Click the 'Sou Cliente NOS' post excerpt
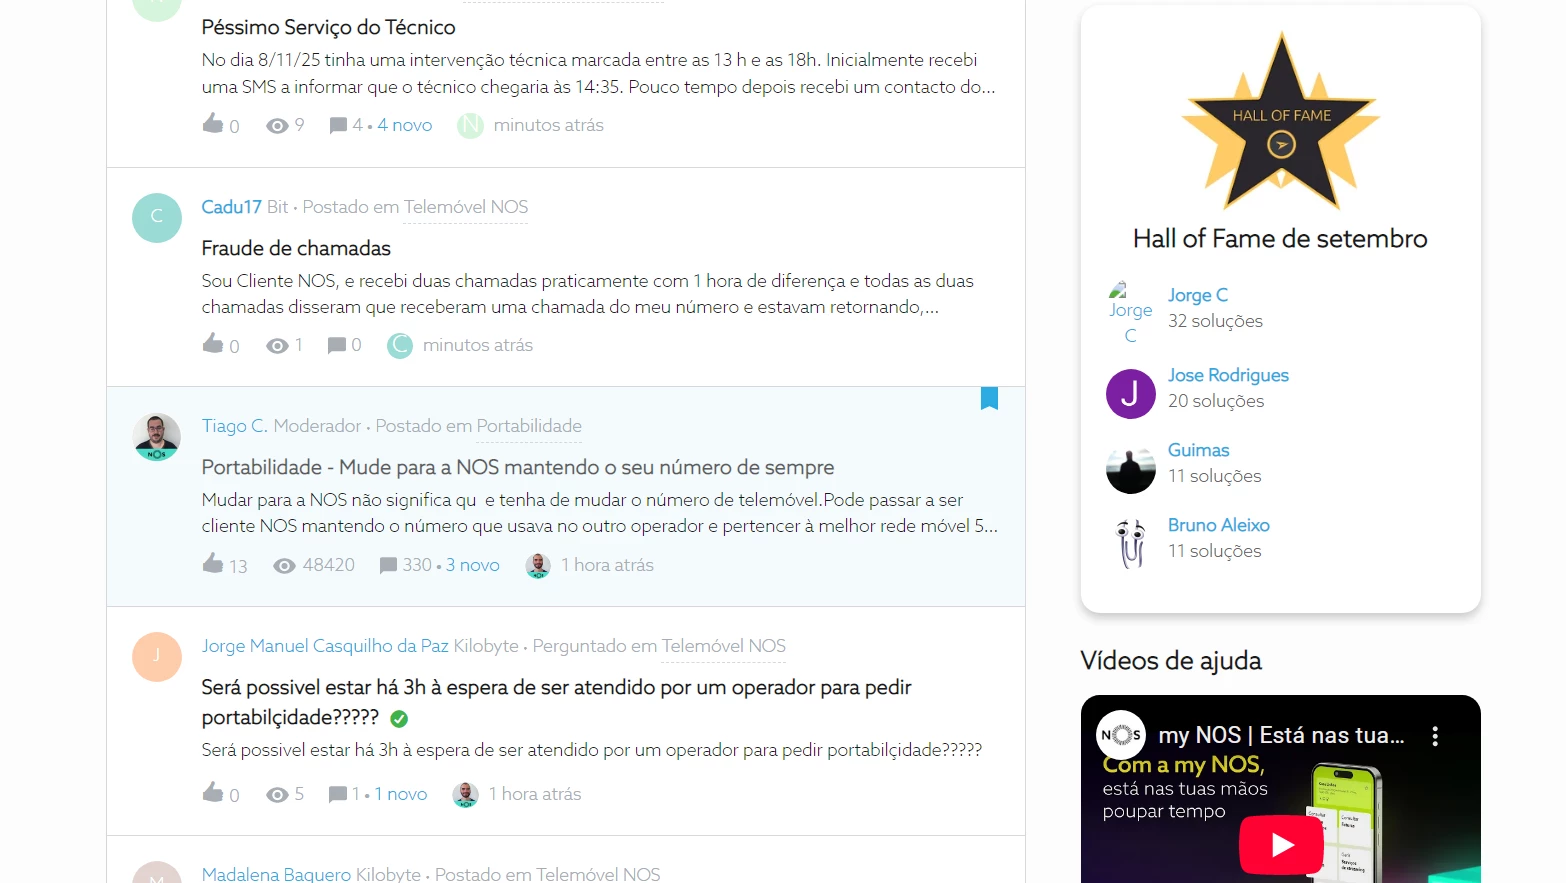This screenshot has width=1566, height=883. point(588,294)
